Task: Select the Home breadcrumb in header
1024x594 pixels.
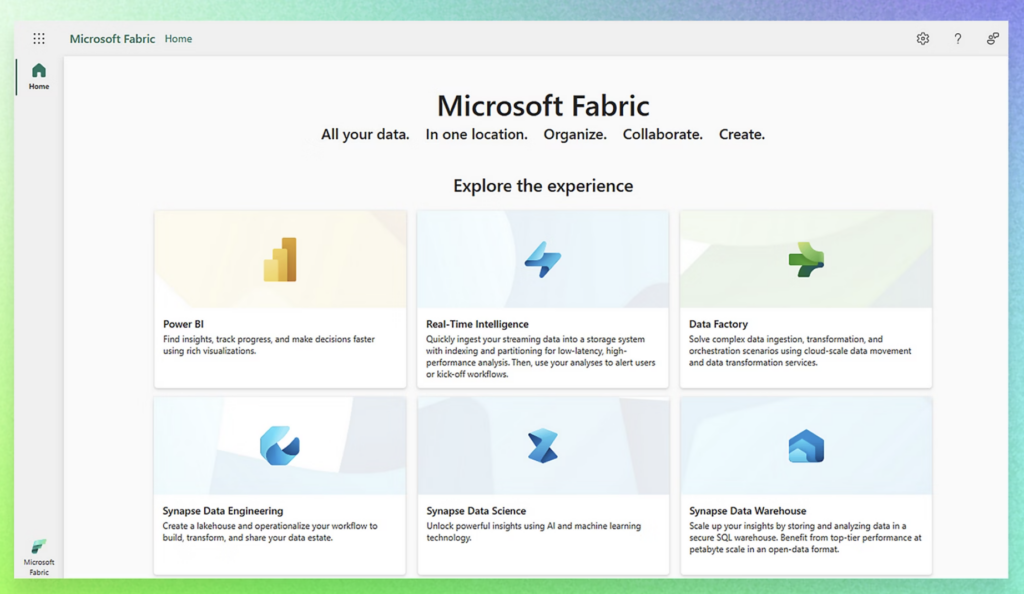Action: 178,39
